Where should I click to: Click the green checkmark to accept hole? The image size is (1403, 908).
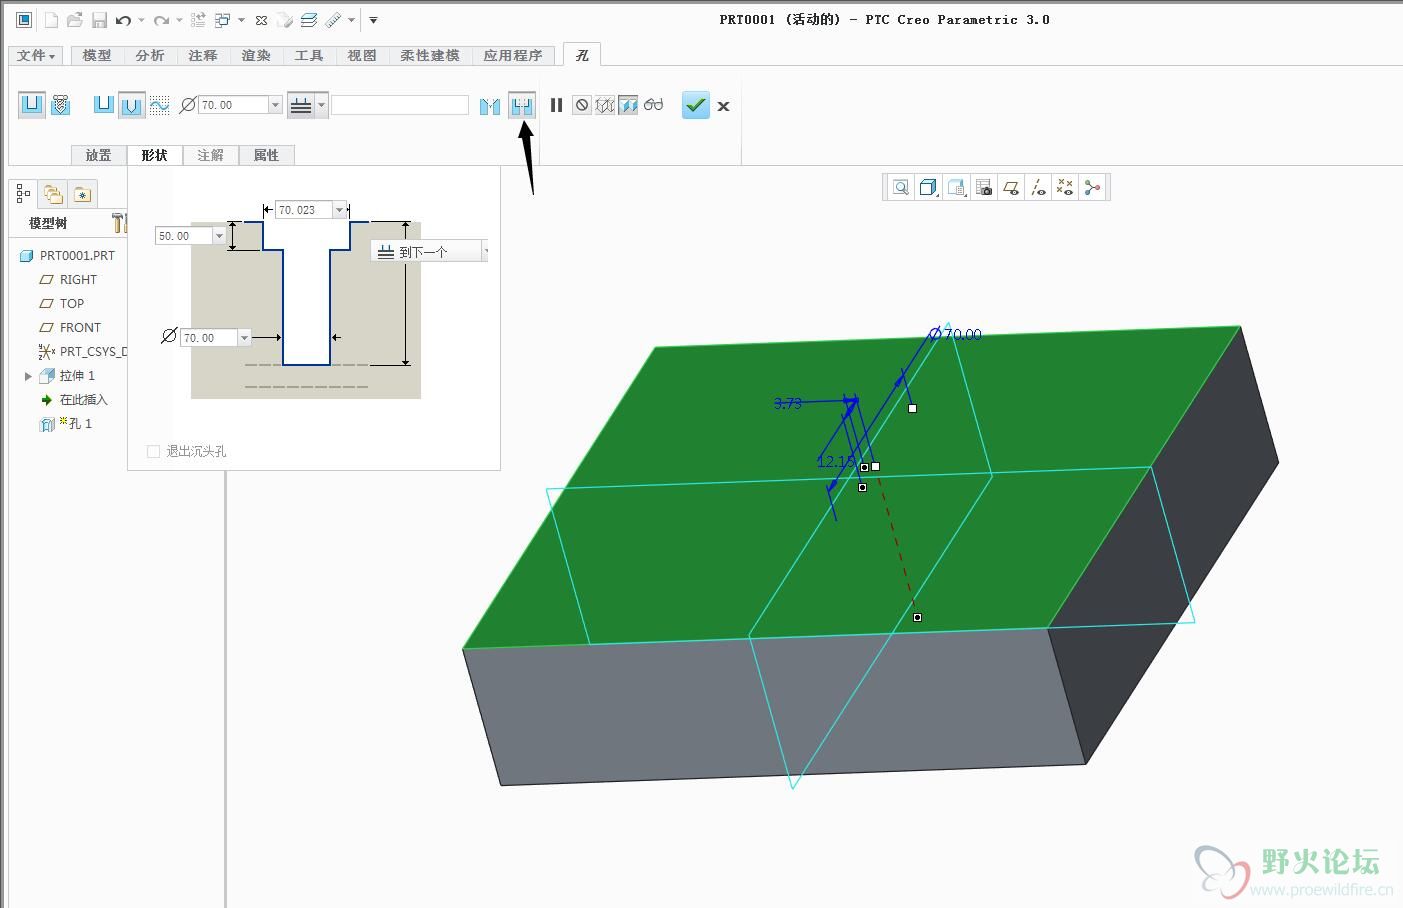point(695,105)
